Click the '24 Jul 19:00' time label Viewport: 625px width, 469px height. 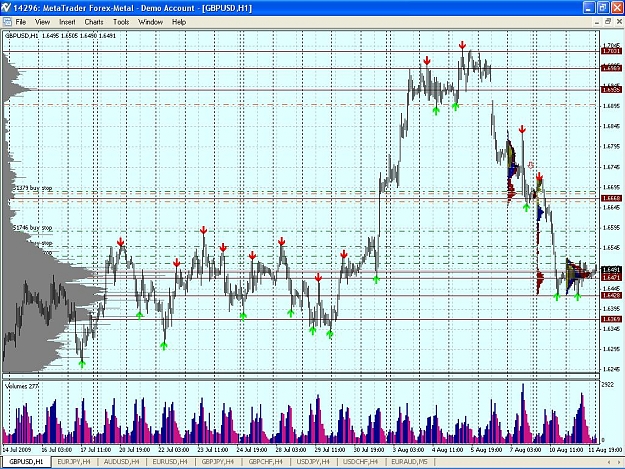(252, 449)
